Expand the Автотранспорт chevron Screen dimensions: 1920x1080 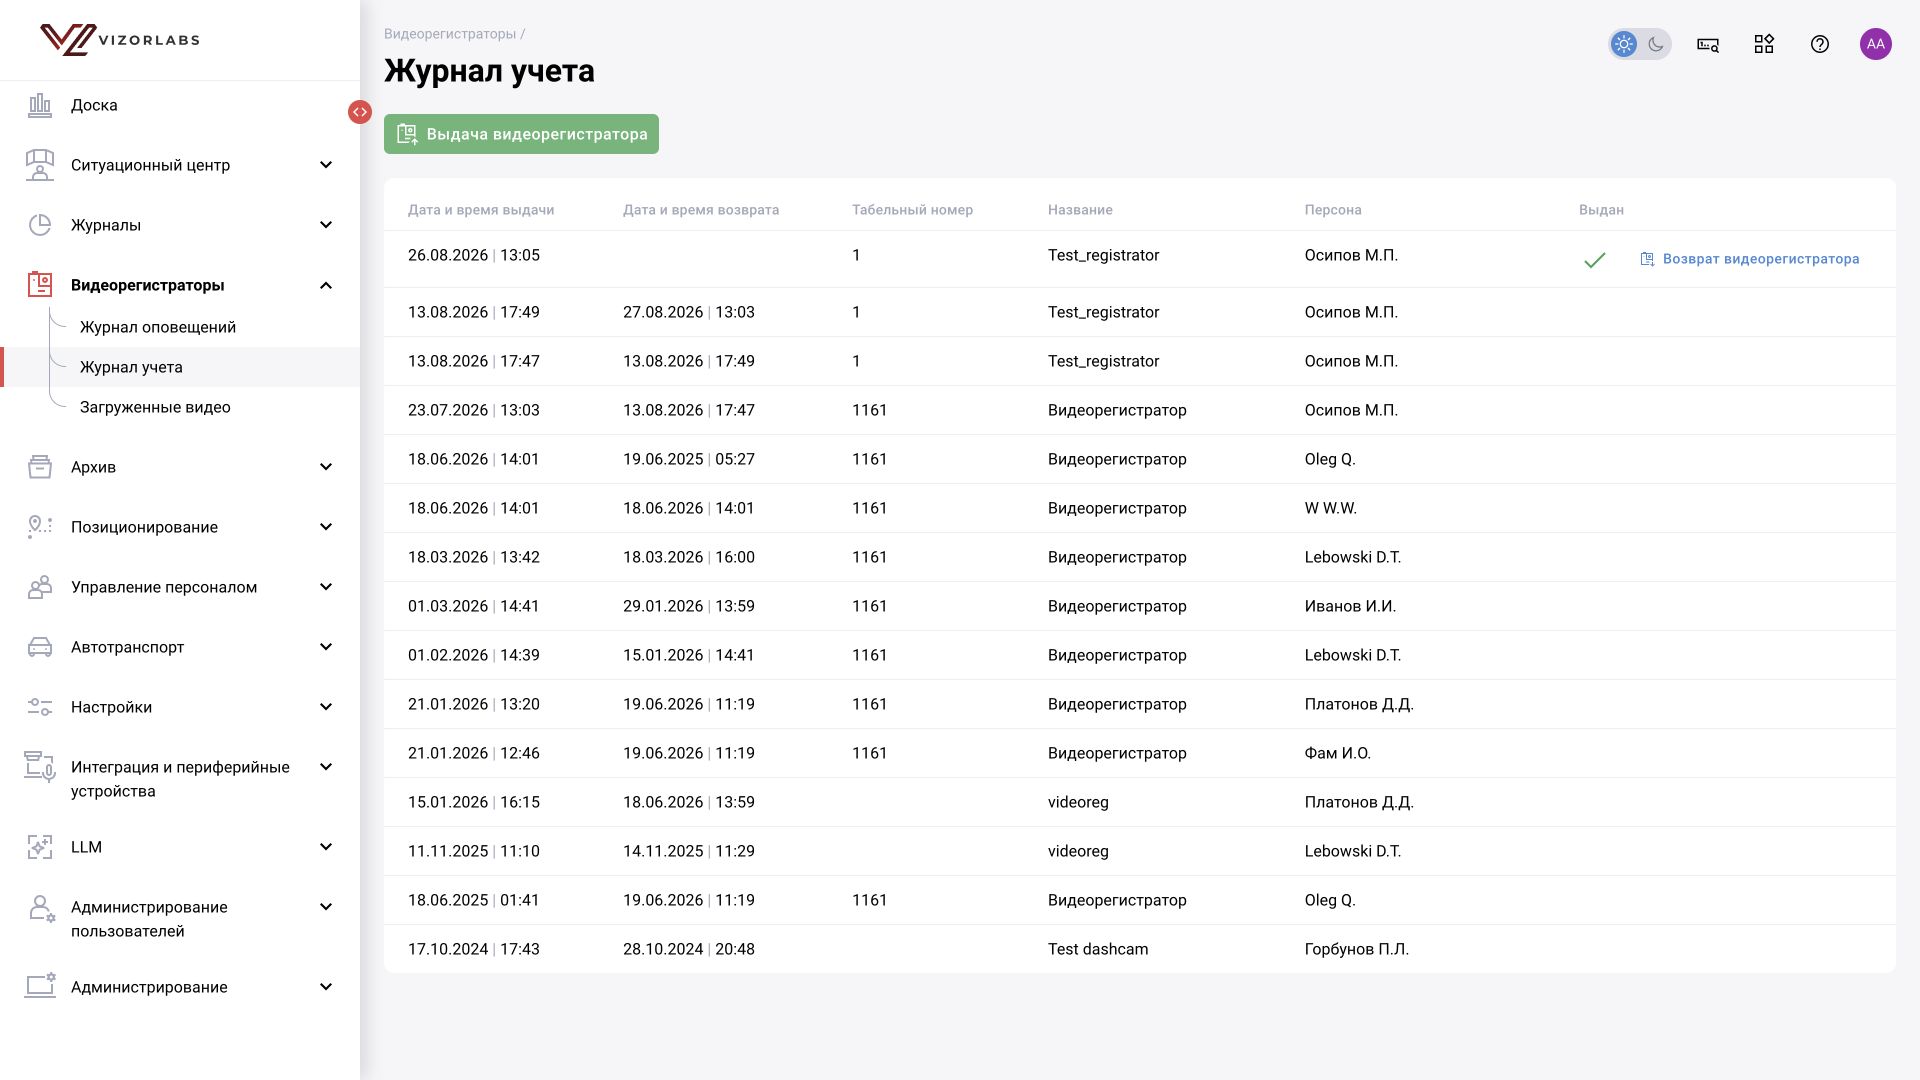[x=326, y=647]
